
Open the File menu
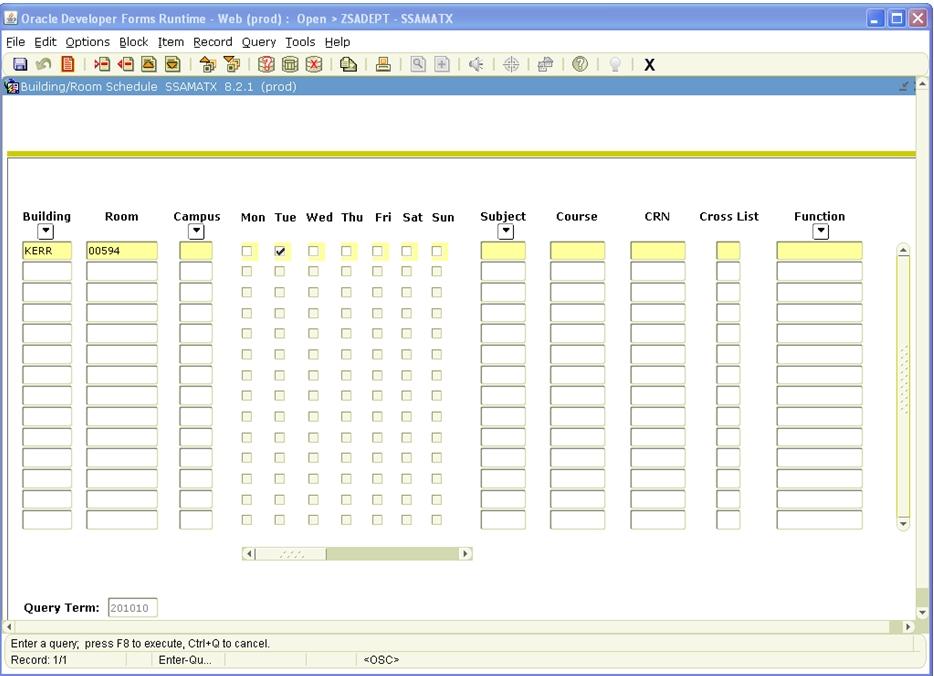click(x=15, y=42)
